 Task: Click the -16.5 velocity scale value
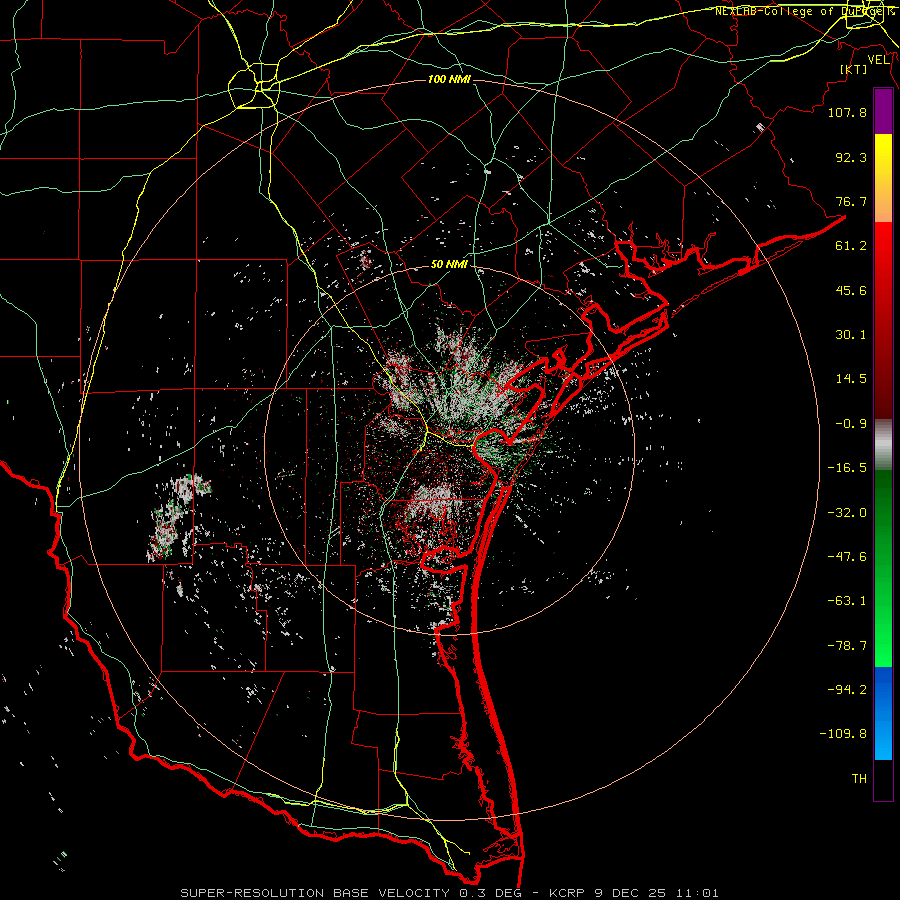coord(847,468)
